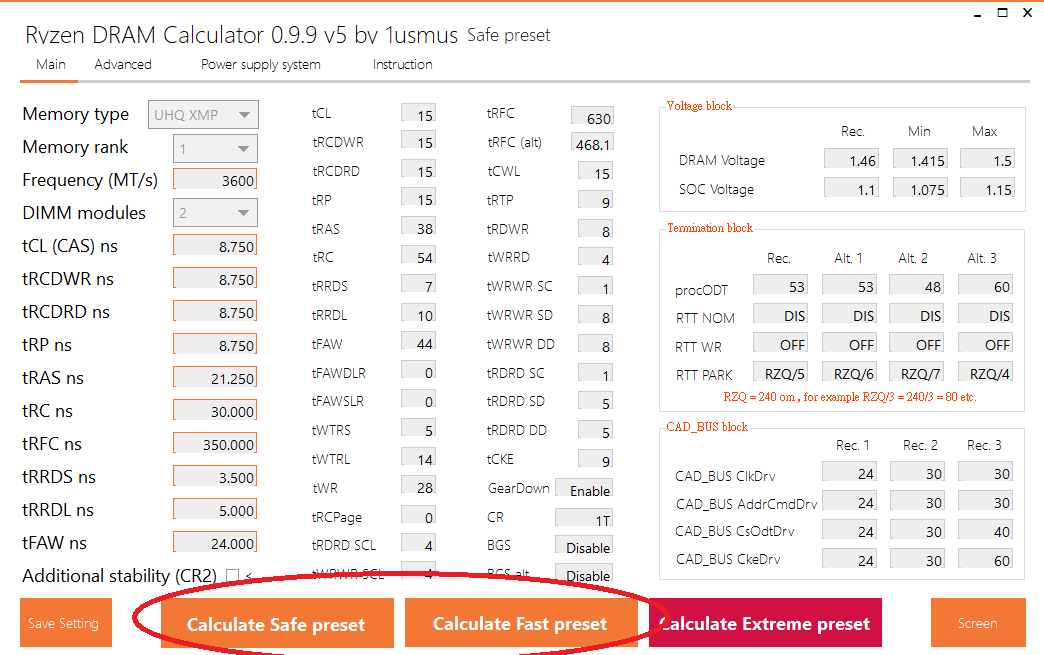
Task: Click the tCL (CAS) ns field
Action: pos(215,246)
